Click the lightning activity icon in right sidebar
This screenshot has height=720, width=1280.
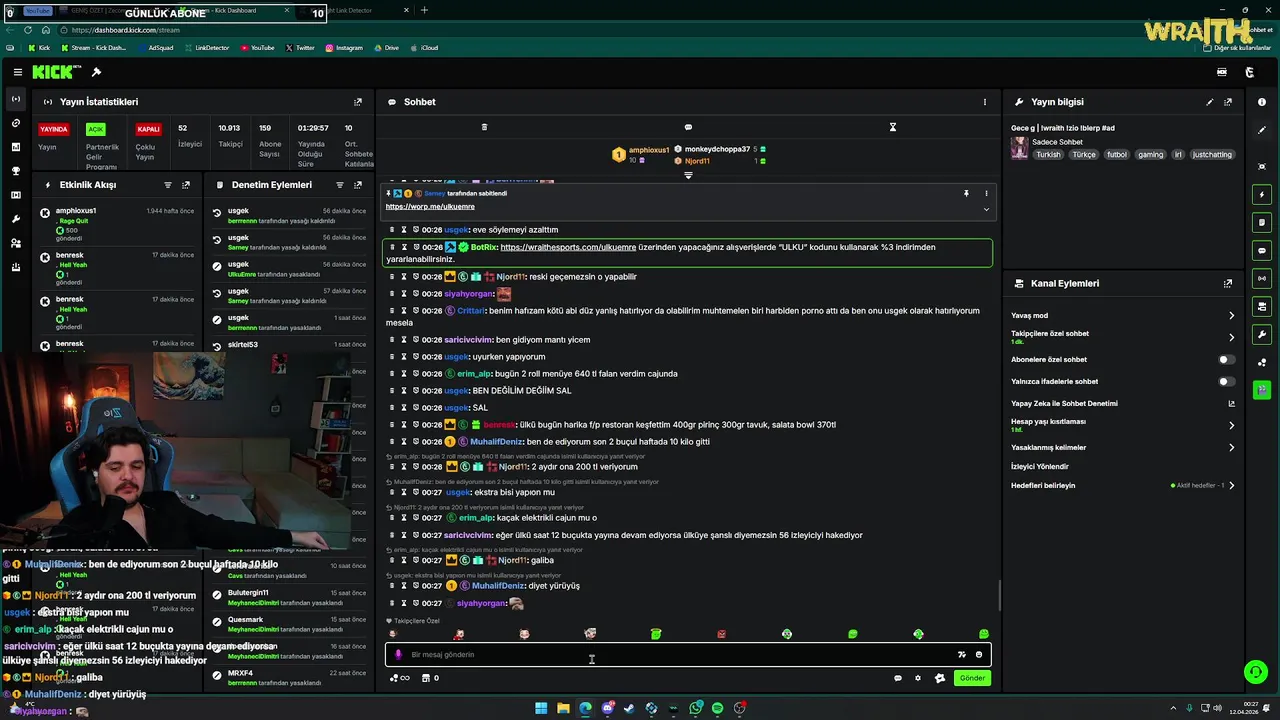point(1262,195)
